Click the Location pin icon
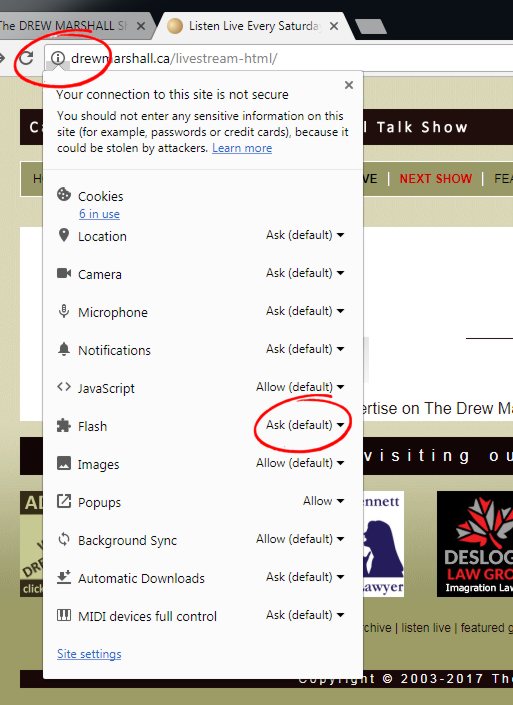 click(x=64, y=235)
